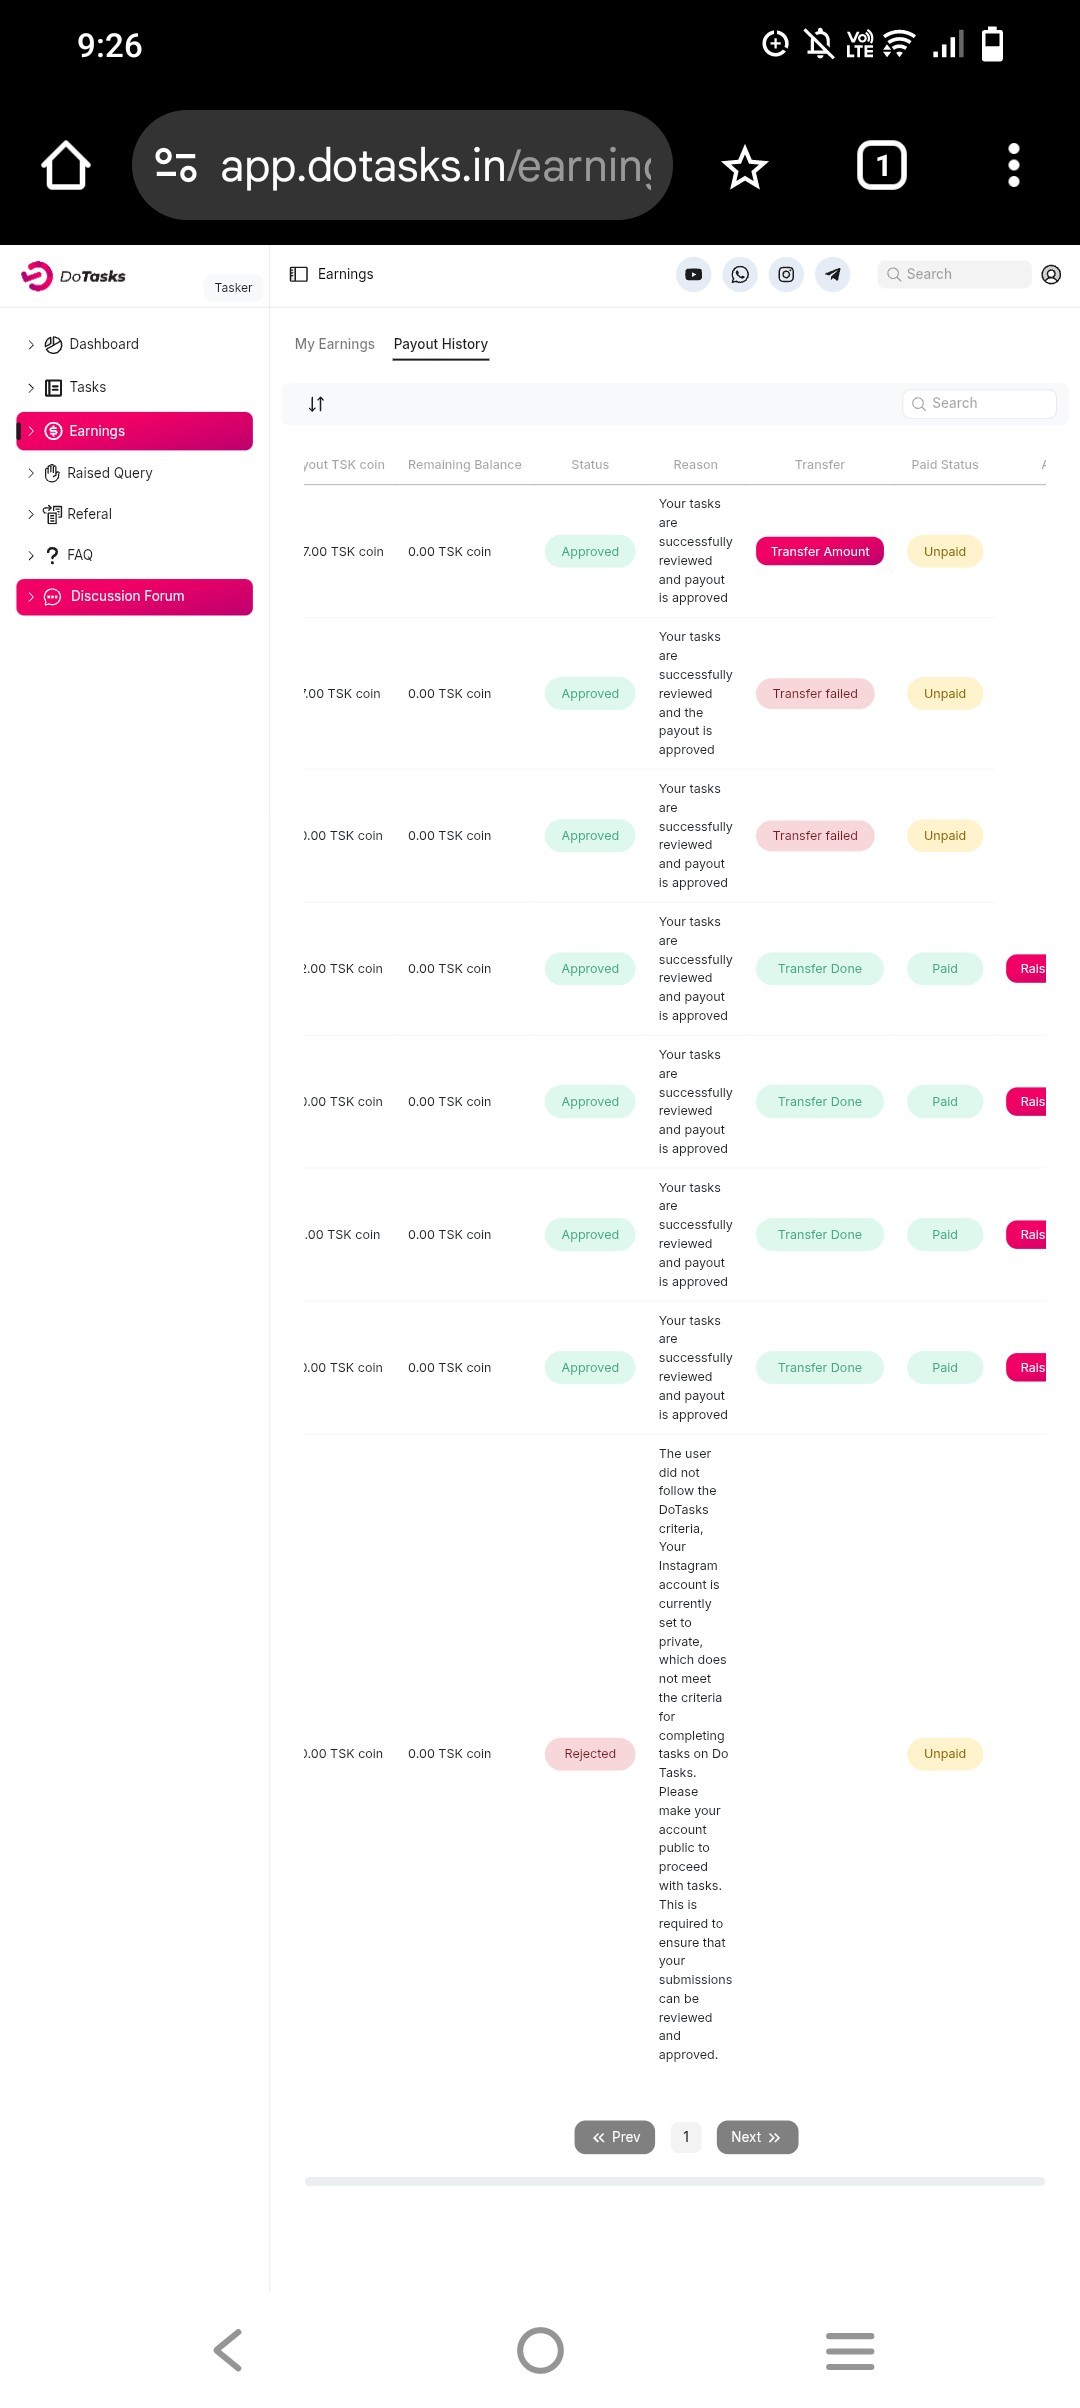Open the user profile icon

pos(1051,275)
